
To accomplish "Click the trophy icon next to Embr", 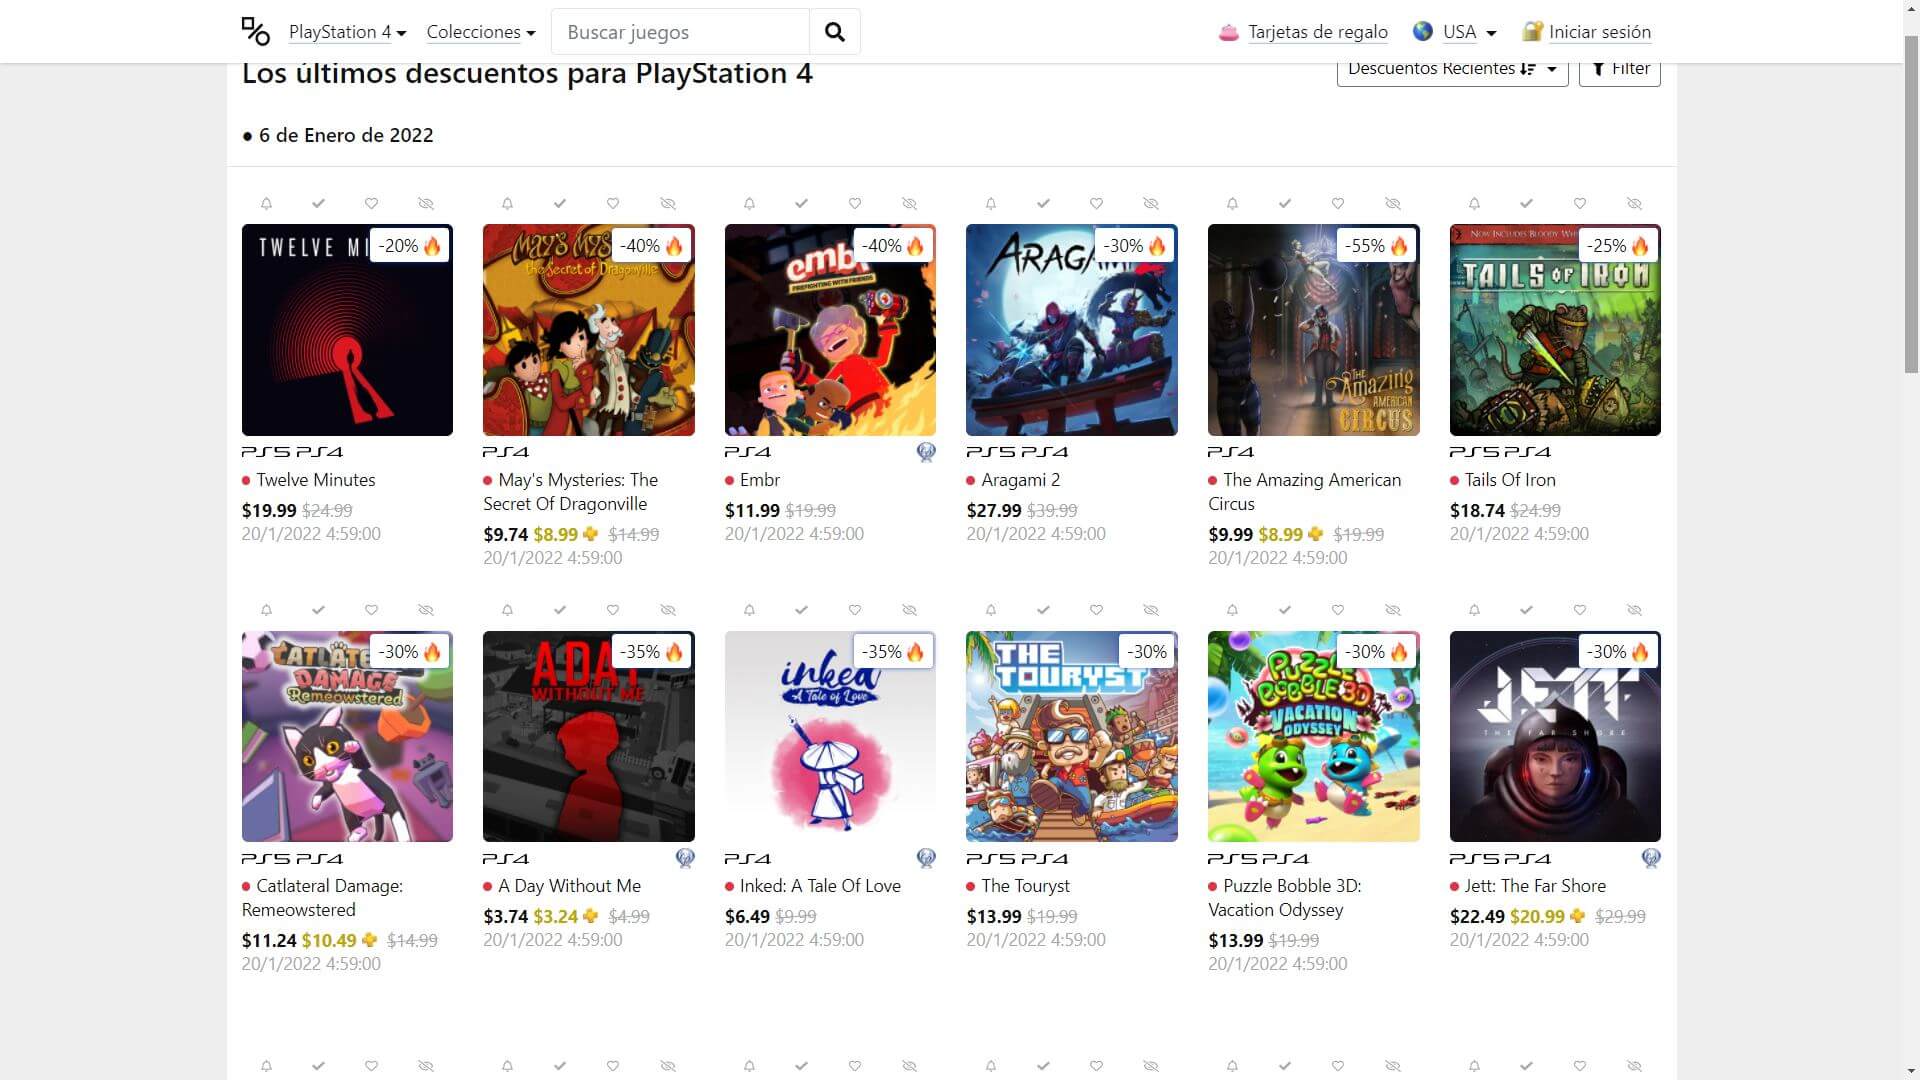I will pos(926,452).
